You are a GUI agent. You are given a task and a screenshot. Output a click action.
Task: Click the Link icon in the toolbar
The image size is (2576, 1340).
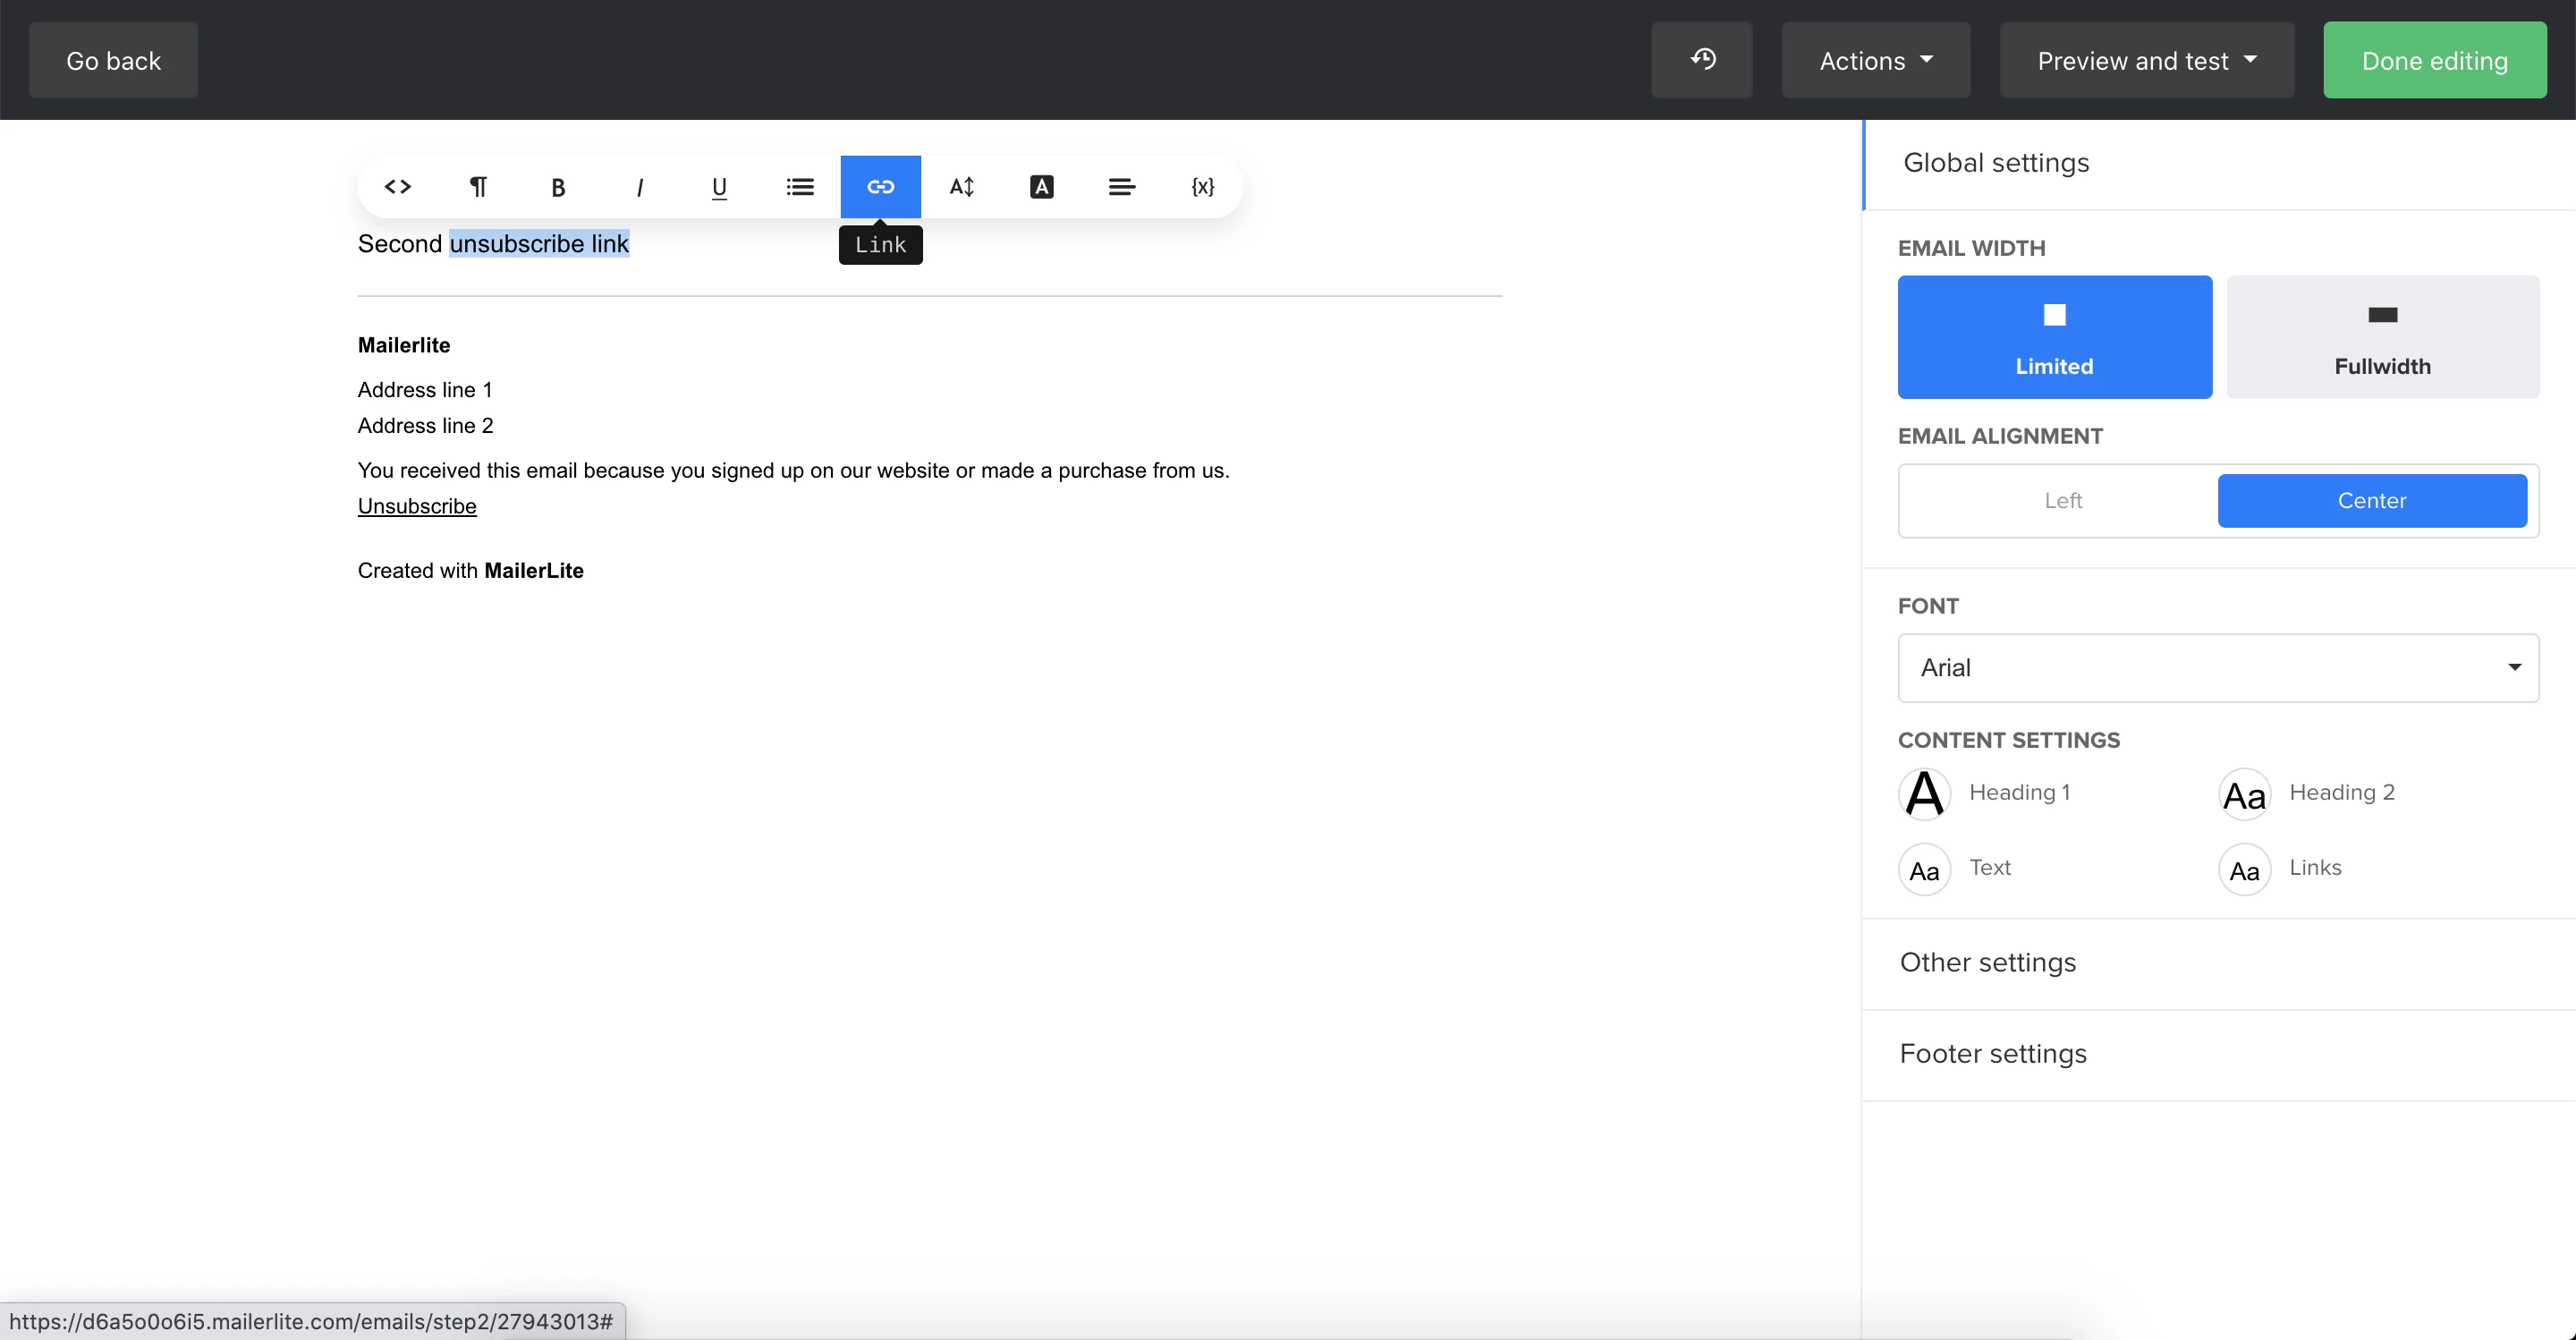(x=880, y=187)
